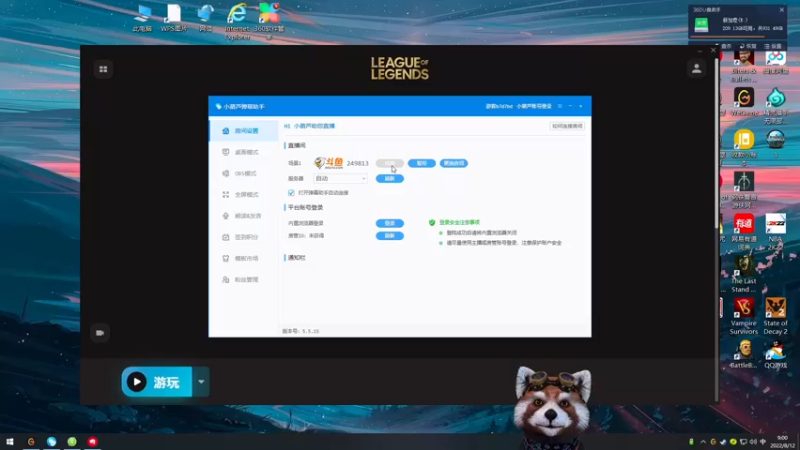Click the taskbar clock
The height and width of the screenshot is (450, 800).
tap(782, 442)
